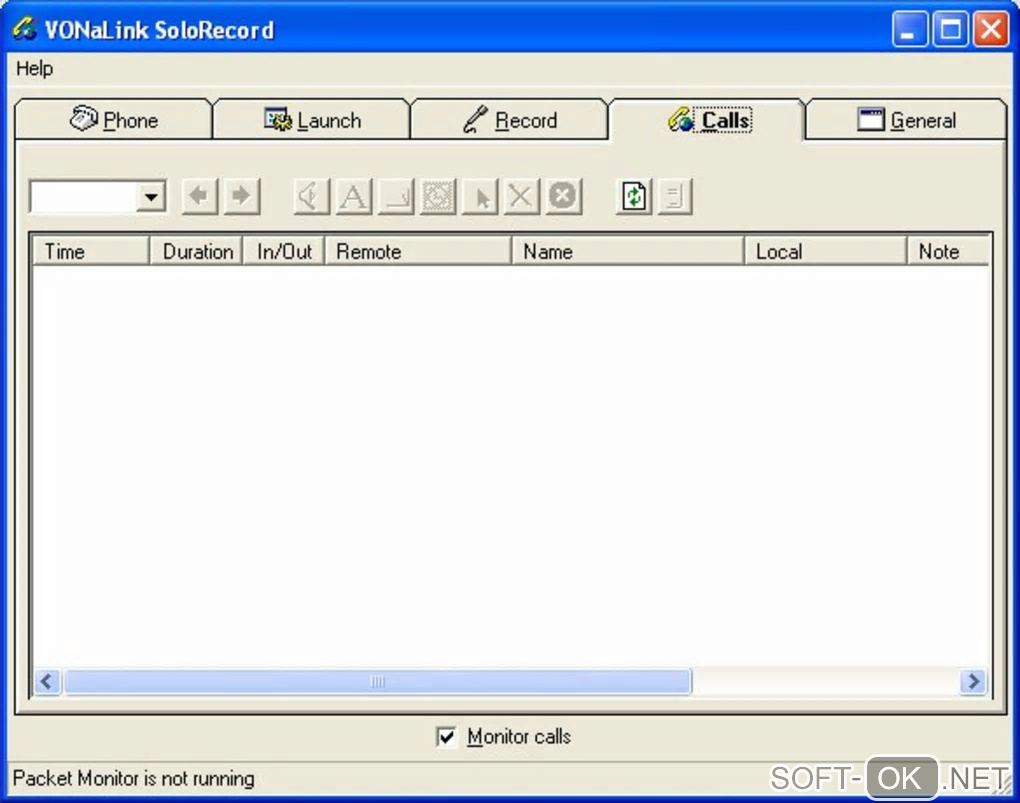Image resolution: width=1020 pixels, height=803 pixels.
Task: Maximize the VONaLink SoloRecord window
Action: click(x=950, y=29)
